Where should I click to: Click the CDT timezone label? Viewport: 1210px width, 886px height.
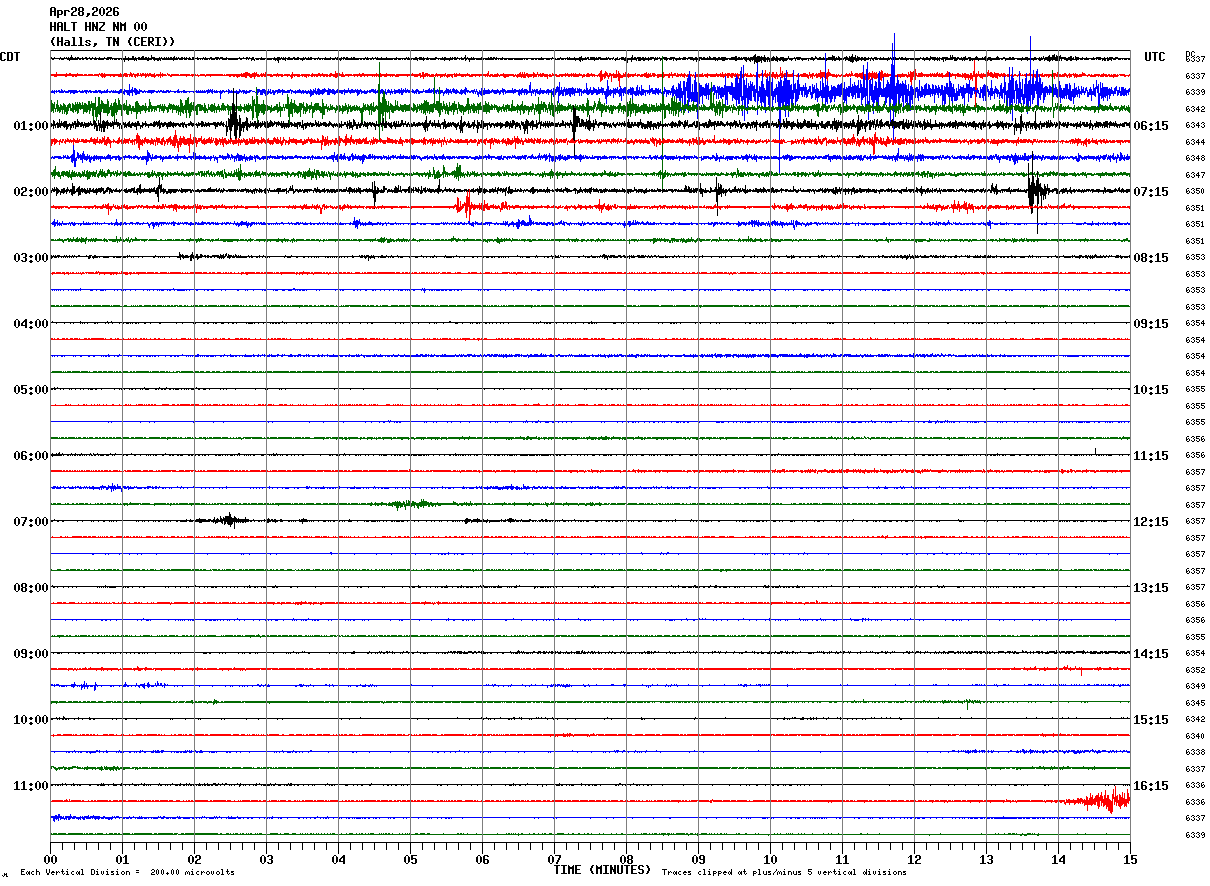[x=10, y=57]
